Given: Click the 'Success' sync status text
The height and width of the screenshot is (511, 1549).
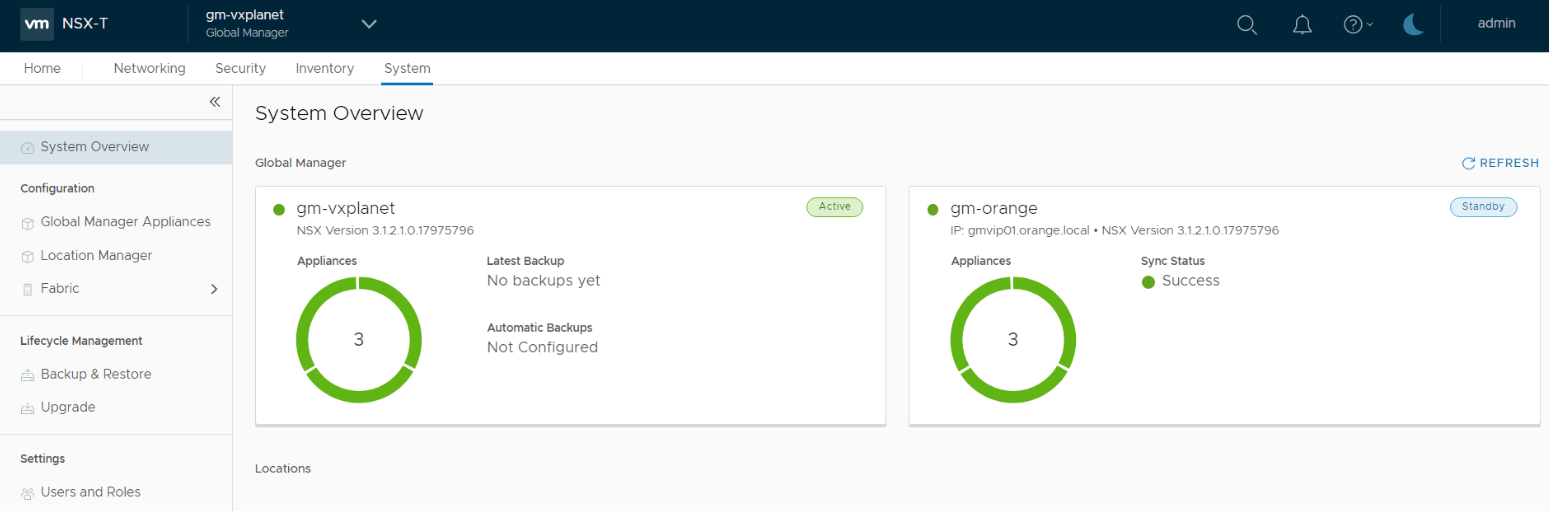Looking at the screenshot, I should coord(1191,281).
